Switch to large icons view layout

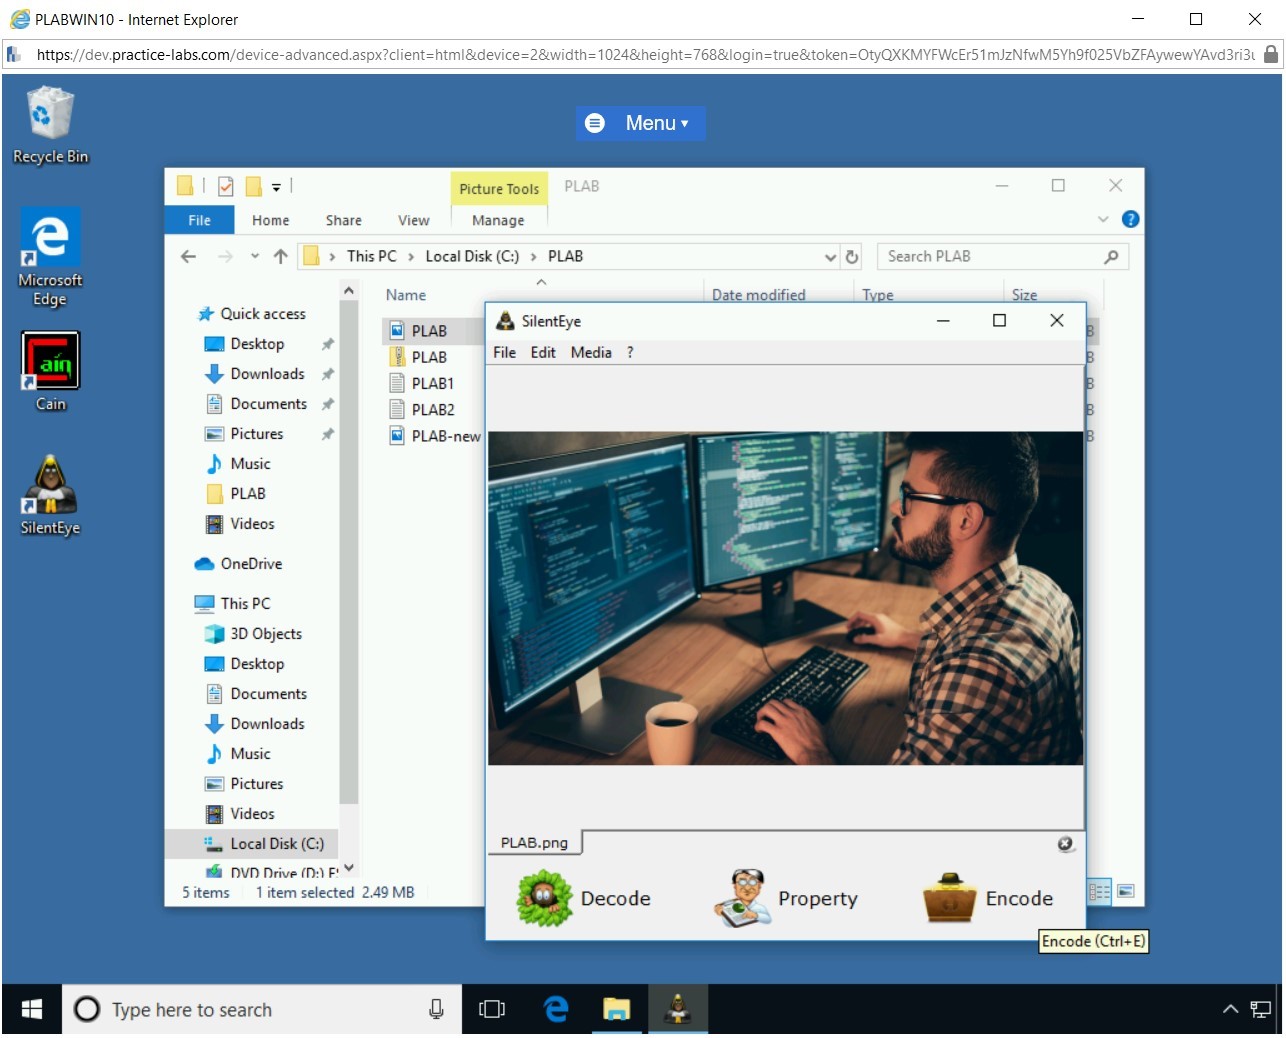pos(1126,891)
